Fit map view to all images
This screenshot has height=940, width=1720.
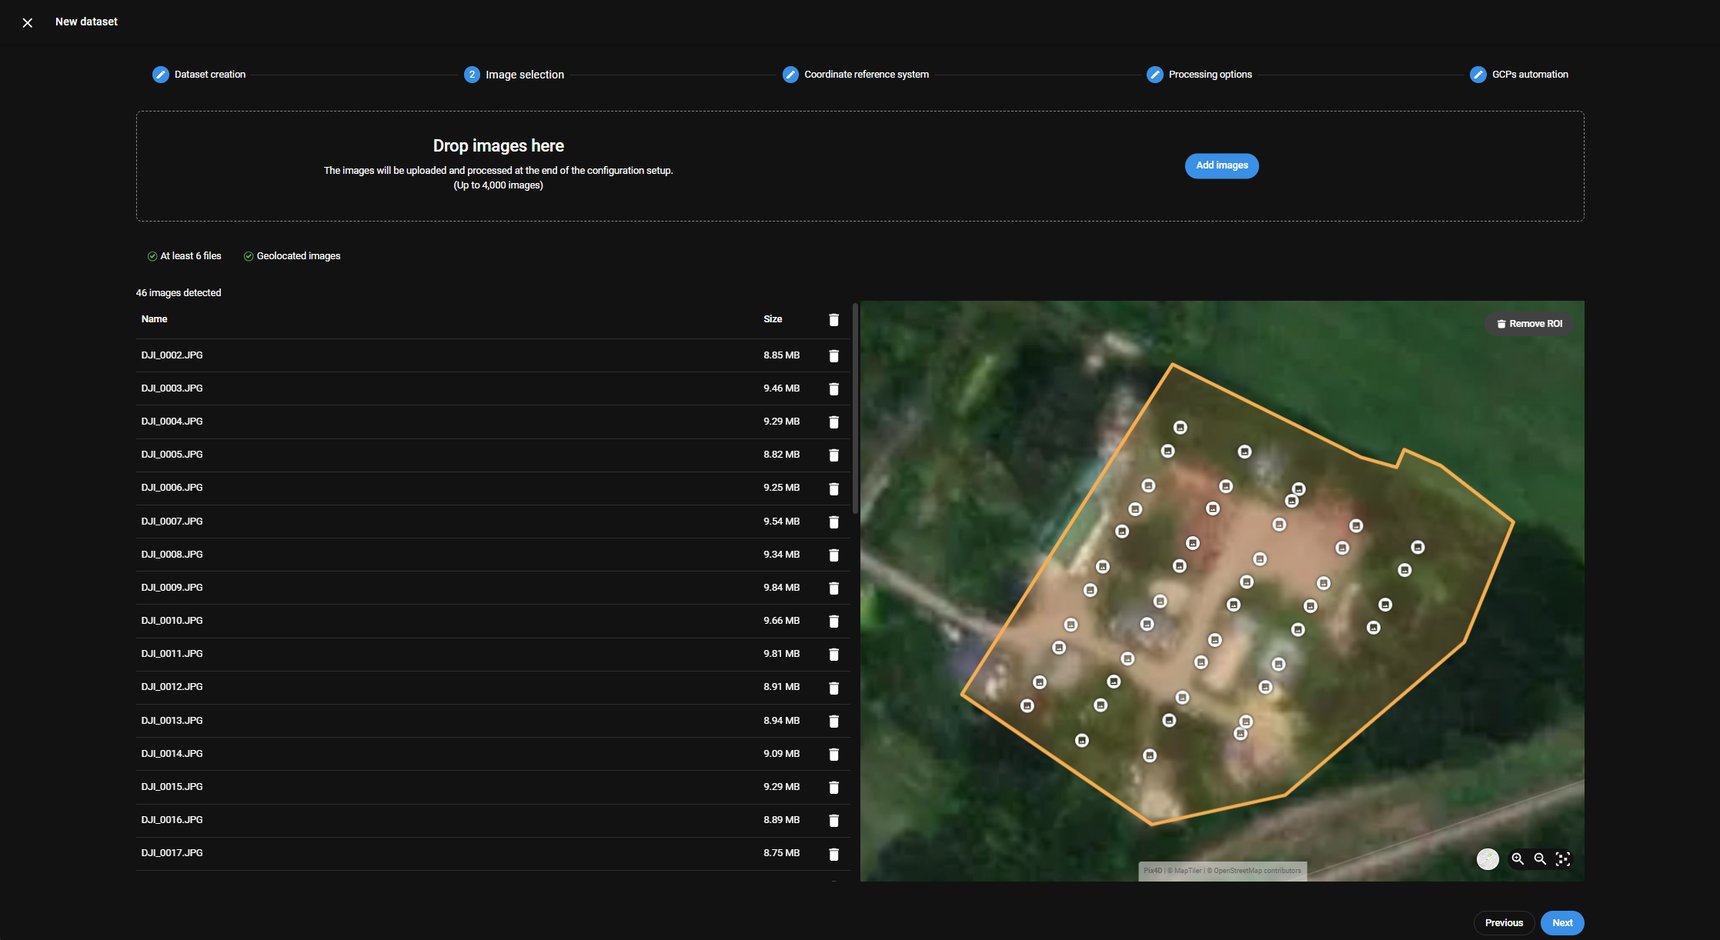coord(1563,859)
